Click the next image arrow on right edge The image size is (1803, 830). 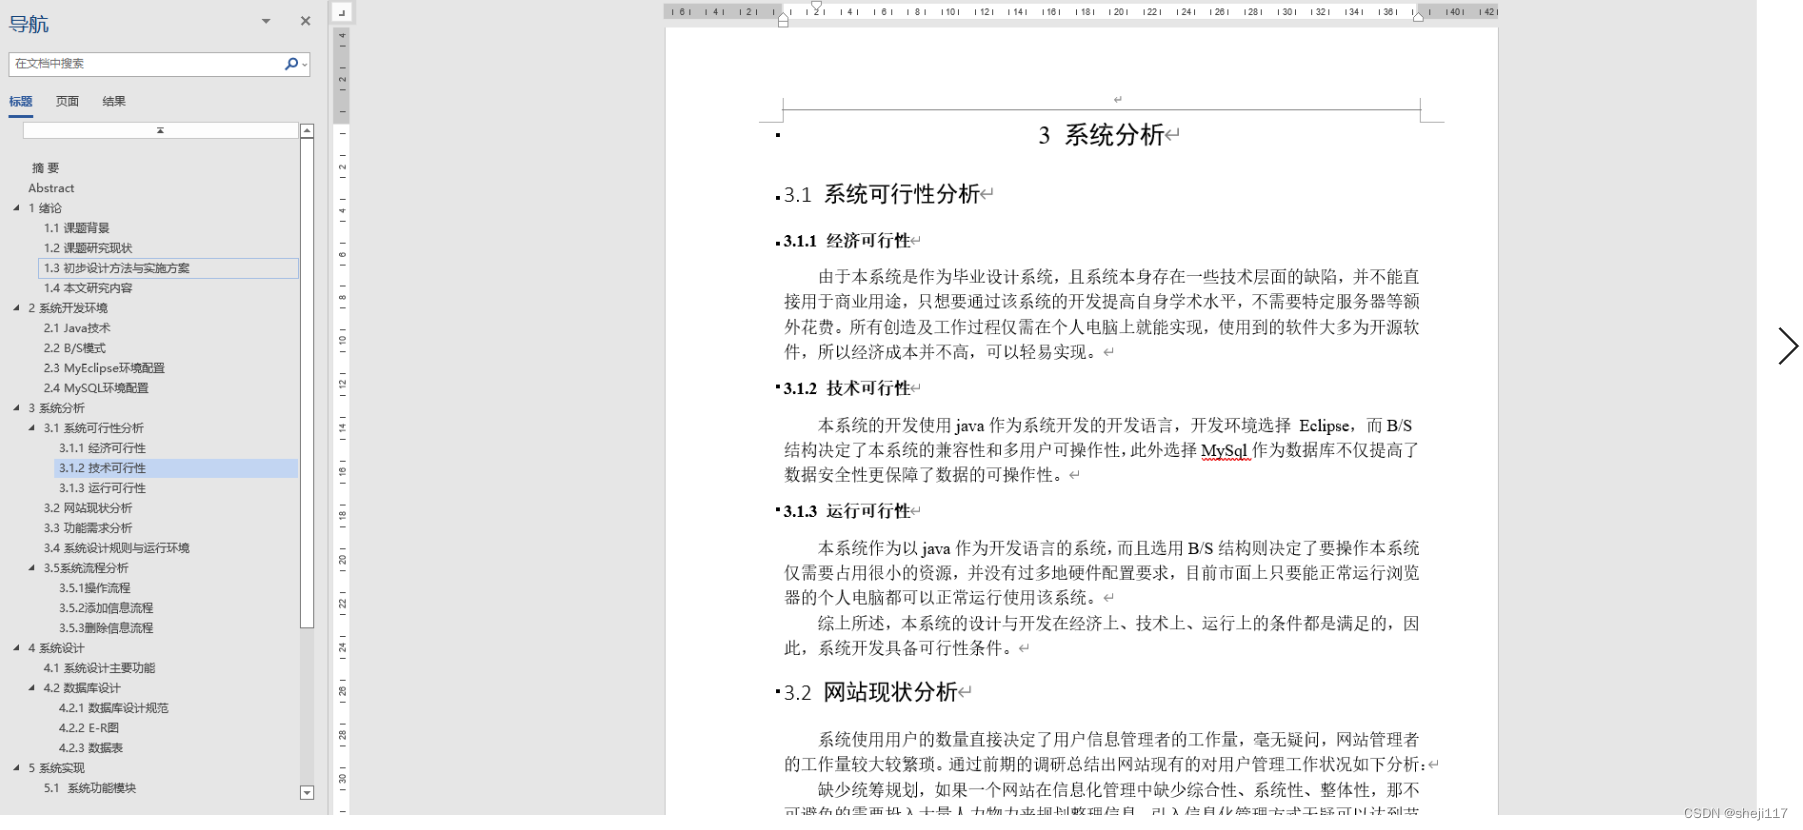[1787, 346]
